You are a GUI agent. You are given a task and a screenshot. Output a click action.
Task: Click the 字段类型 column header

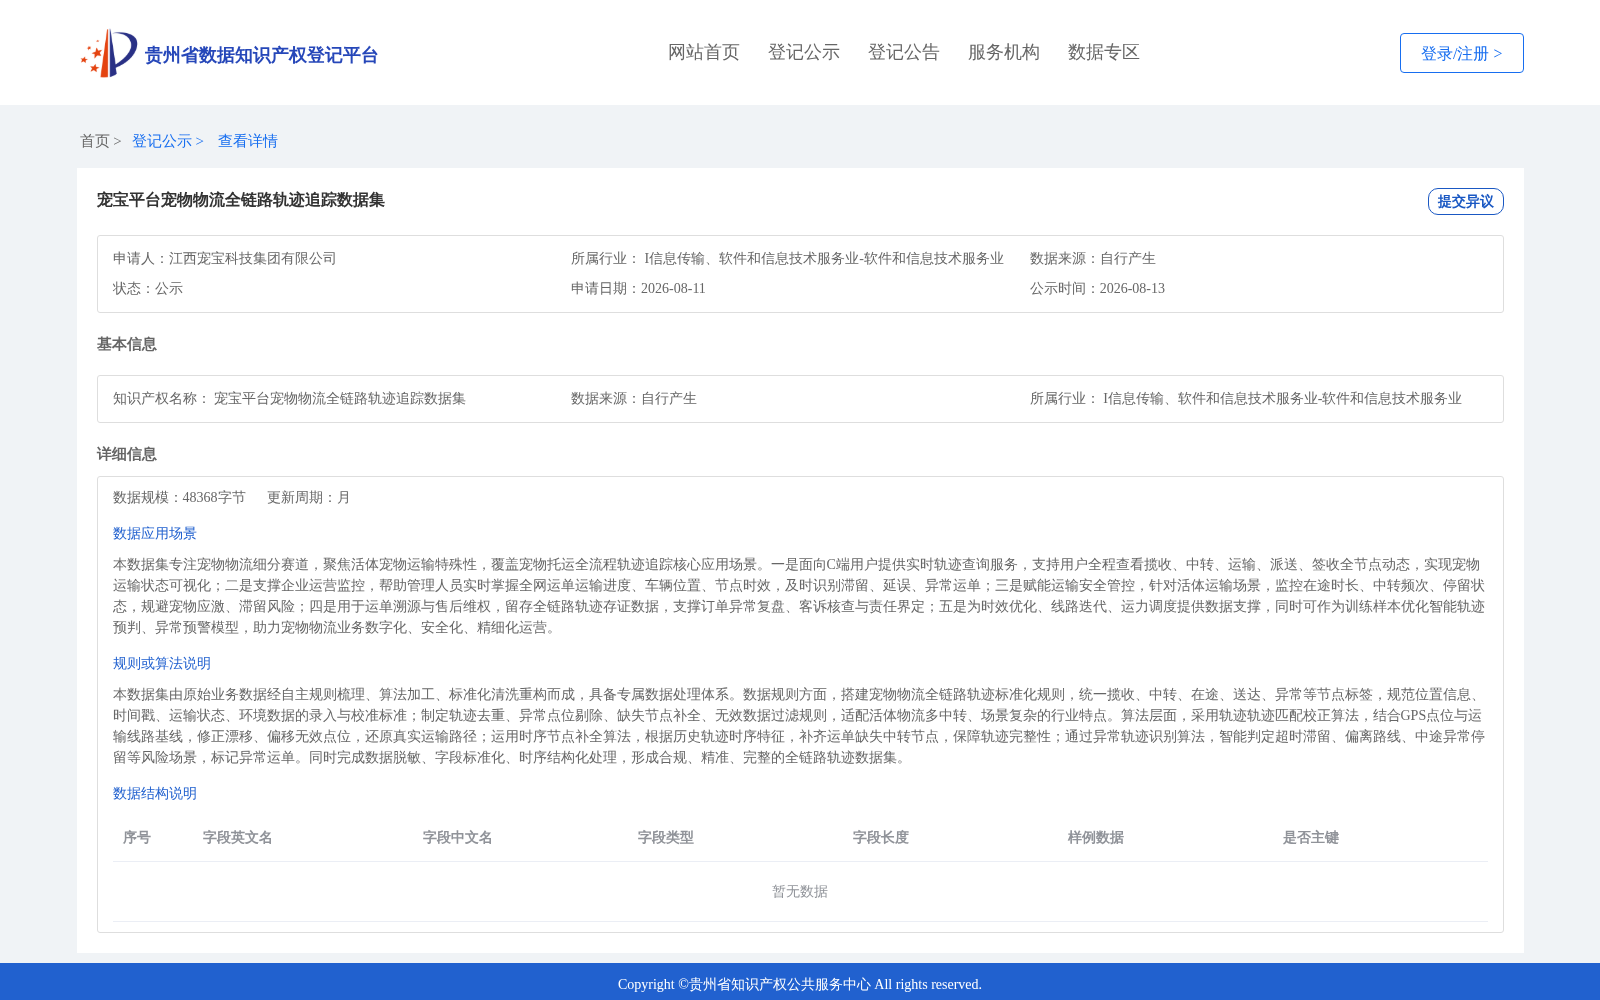pyautogui.click(x=666, y=837)
